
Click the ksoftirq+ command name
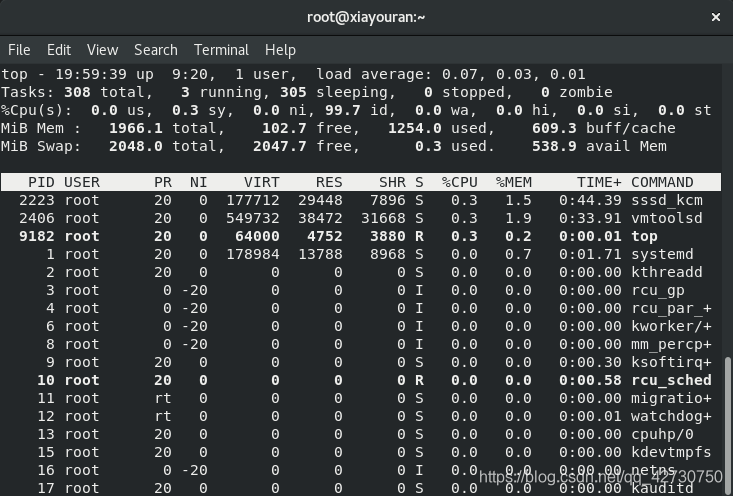tap(671, 362)
